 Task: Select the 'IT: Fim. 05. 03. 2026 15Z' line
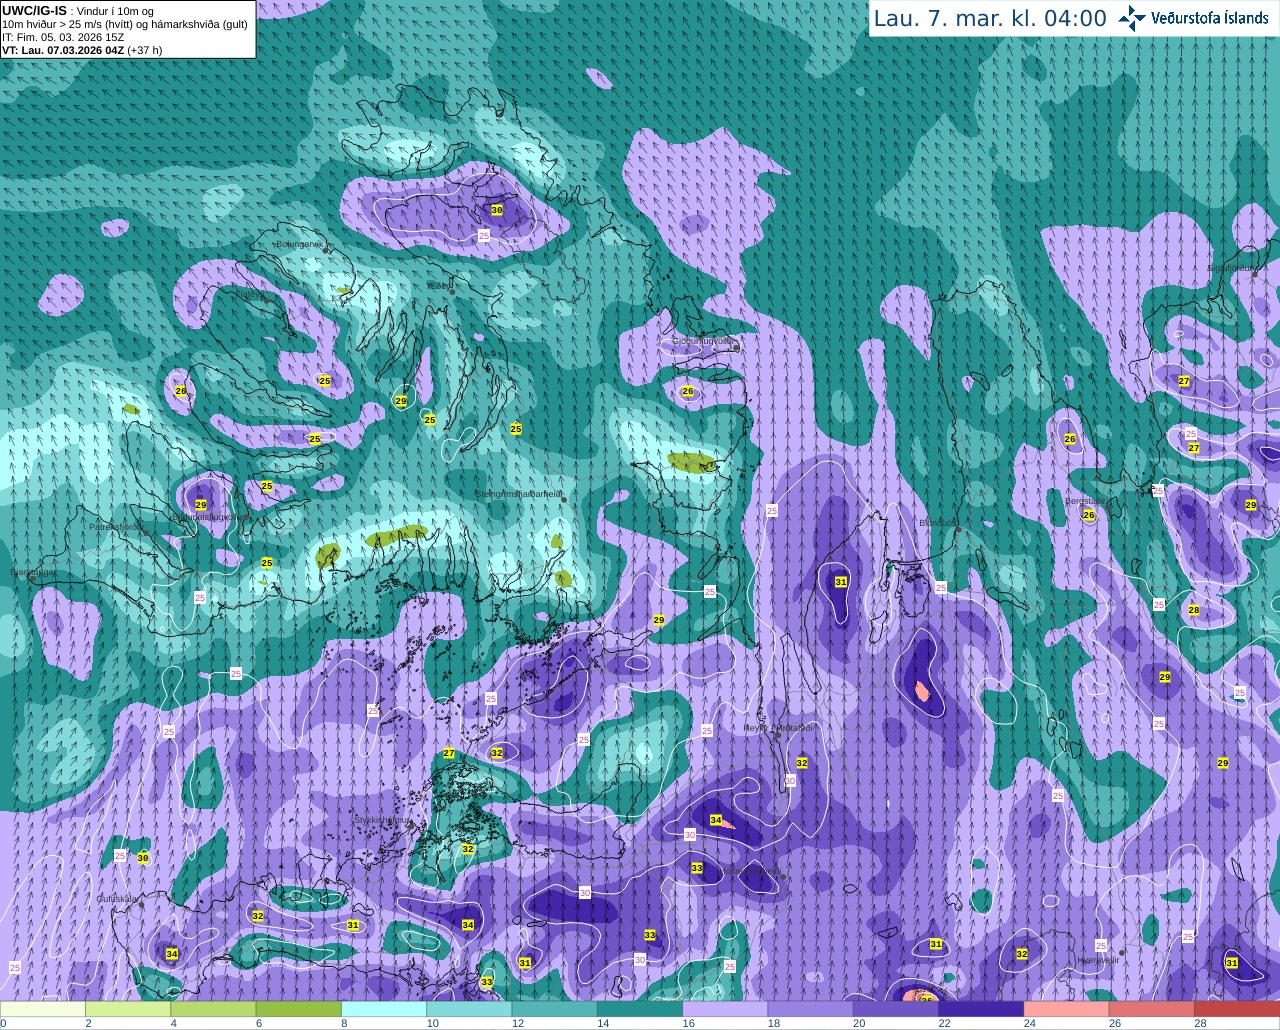click(63, 37)
